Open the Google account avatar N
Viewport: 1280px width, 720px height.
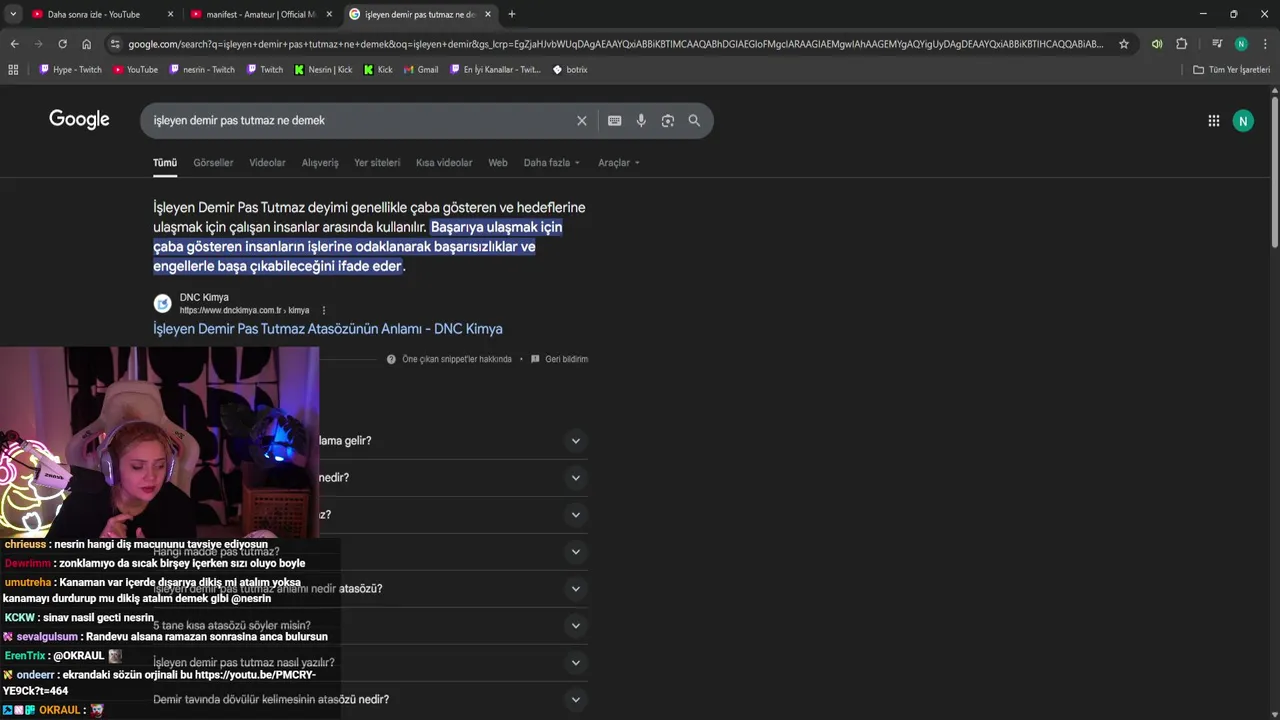click(x=1243, y=121)
